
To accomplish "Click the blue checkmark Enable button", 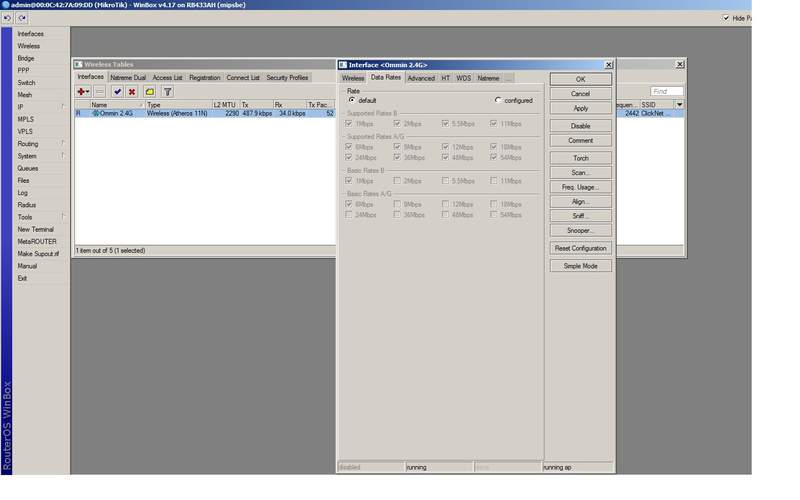I will click(x=117, y=92).
